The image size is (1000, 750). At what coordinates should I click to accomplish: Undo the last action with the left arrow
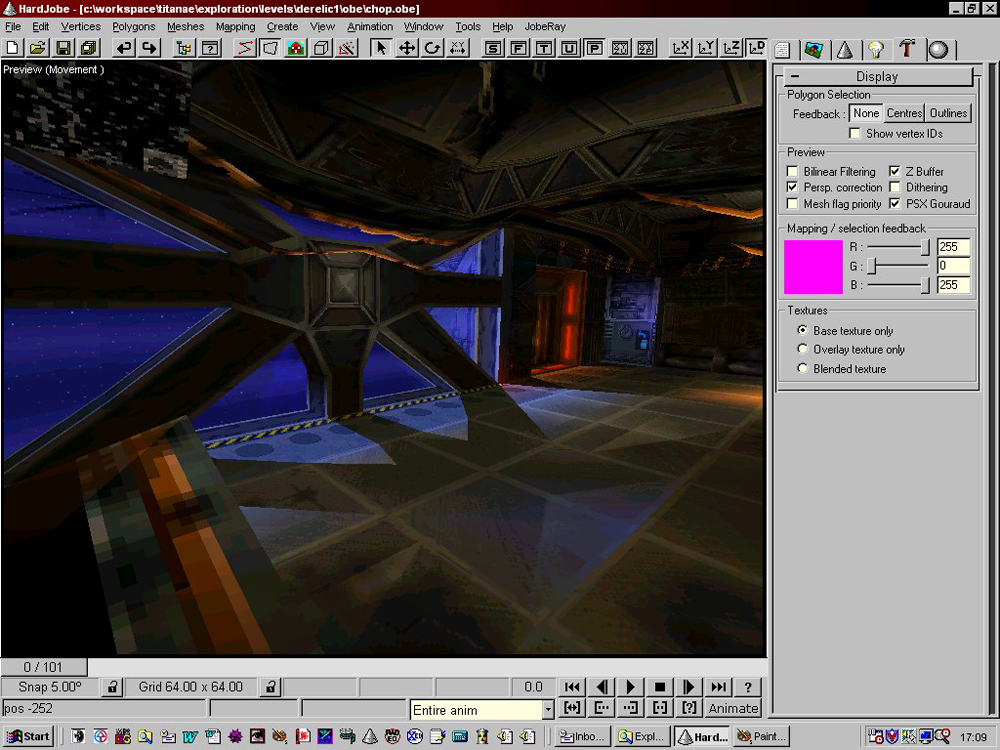point(124,48)
